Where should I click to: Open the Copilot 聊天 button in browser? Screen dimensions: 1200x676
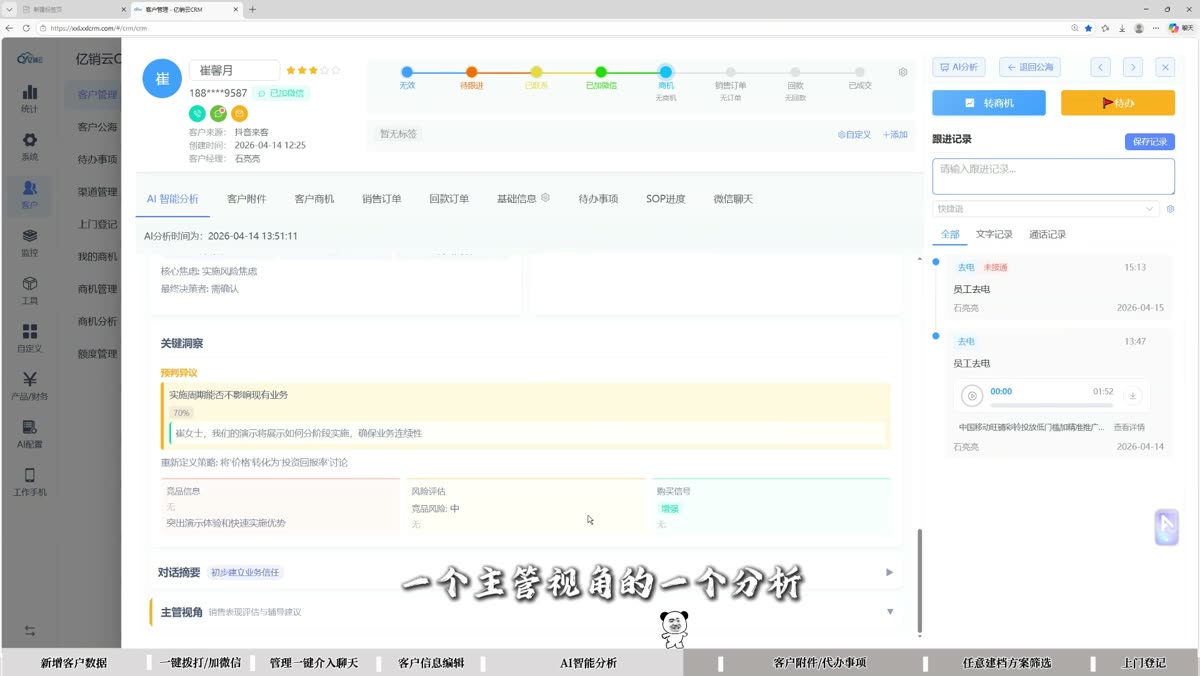1180,28
